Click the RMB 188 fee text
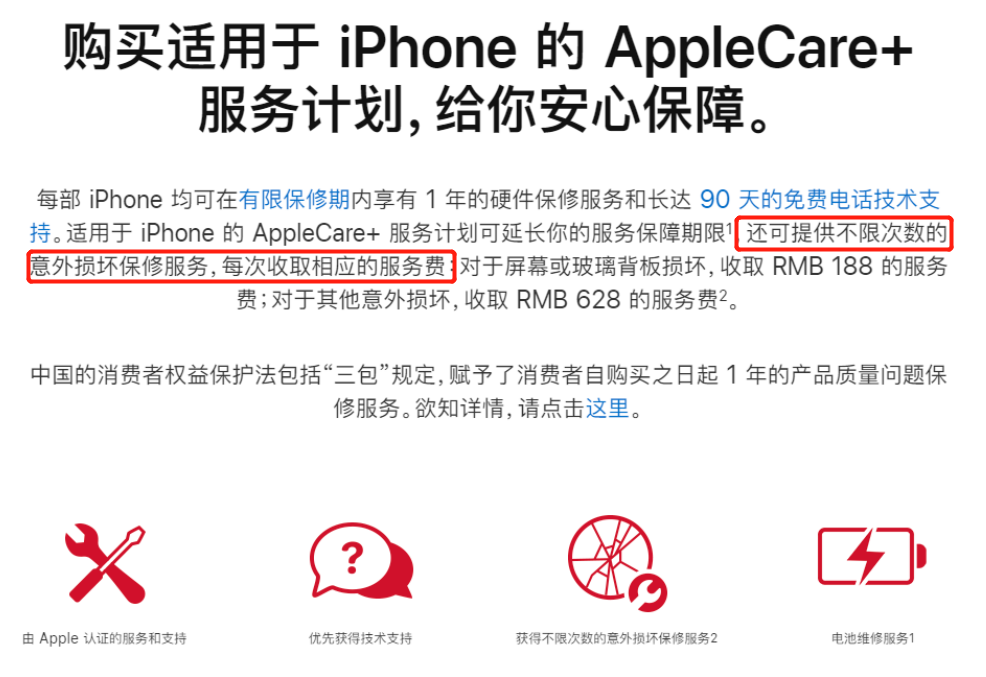Image resolution: width=986 pixels, height=677 pixels. pyautogui.click(x=822, y=267)
